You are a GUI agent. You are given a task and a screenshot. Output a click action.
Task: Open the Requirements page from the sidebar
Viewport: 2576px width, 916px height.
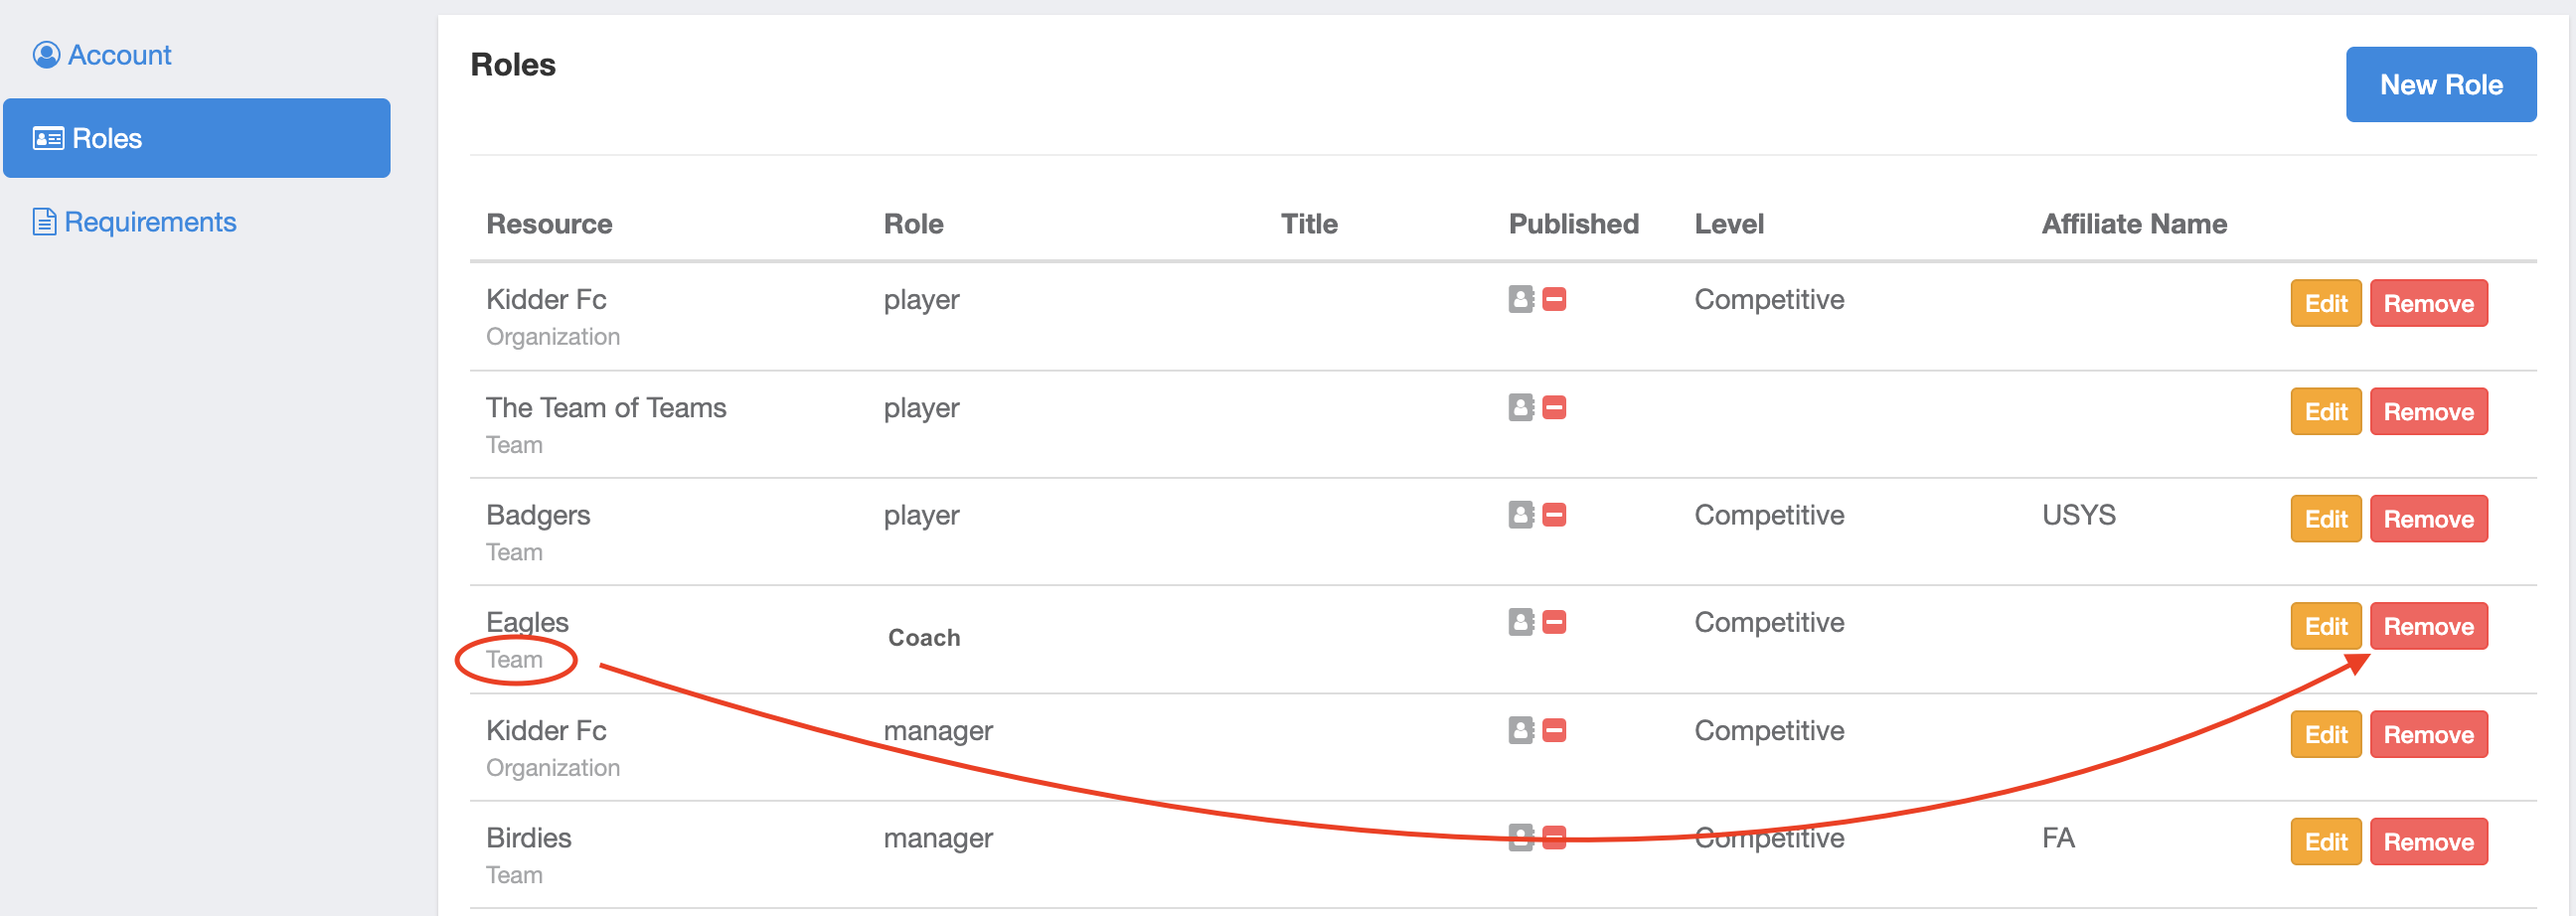pyautogui.click(x=149, y=222)
